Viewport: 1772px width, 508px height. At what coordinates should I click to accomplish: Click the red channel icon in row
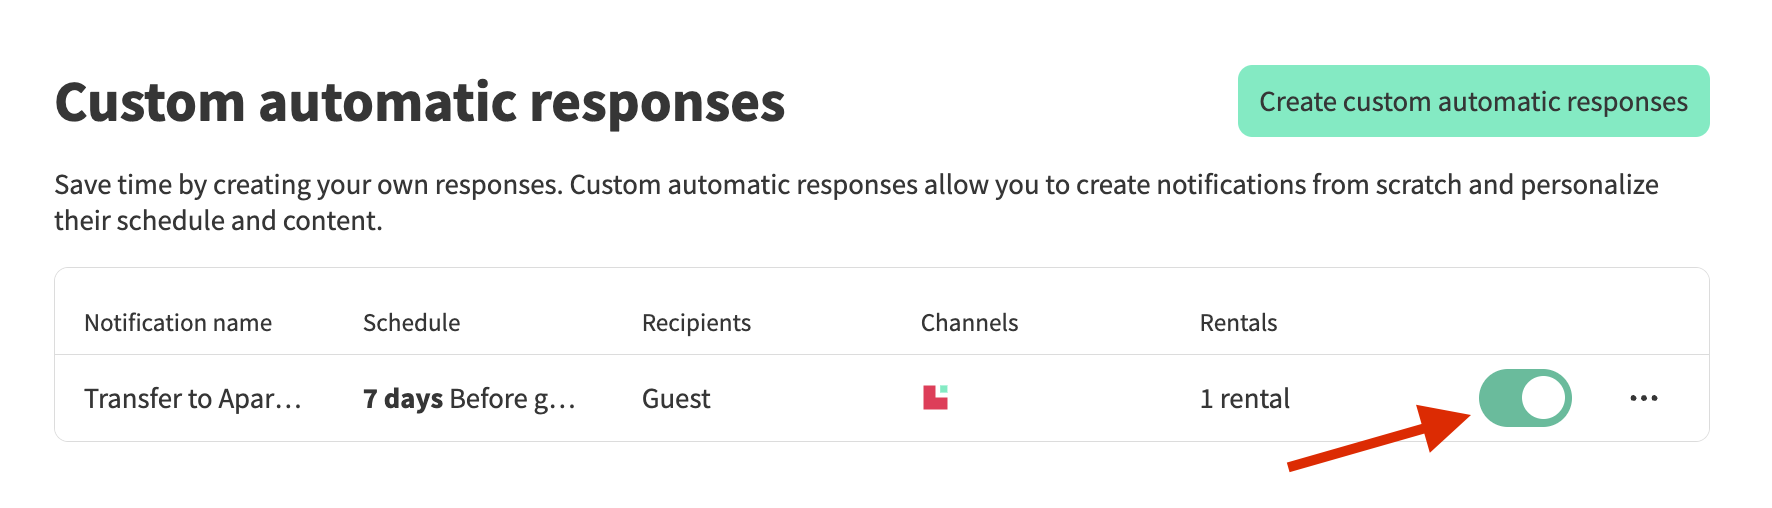pos(935,398)
